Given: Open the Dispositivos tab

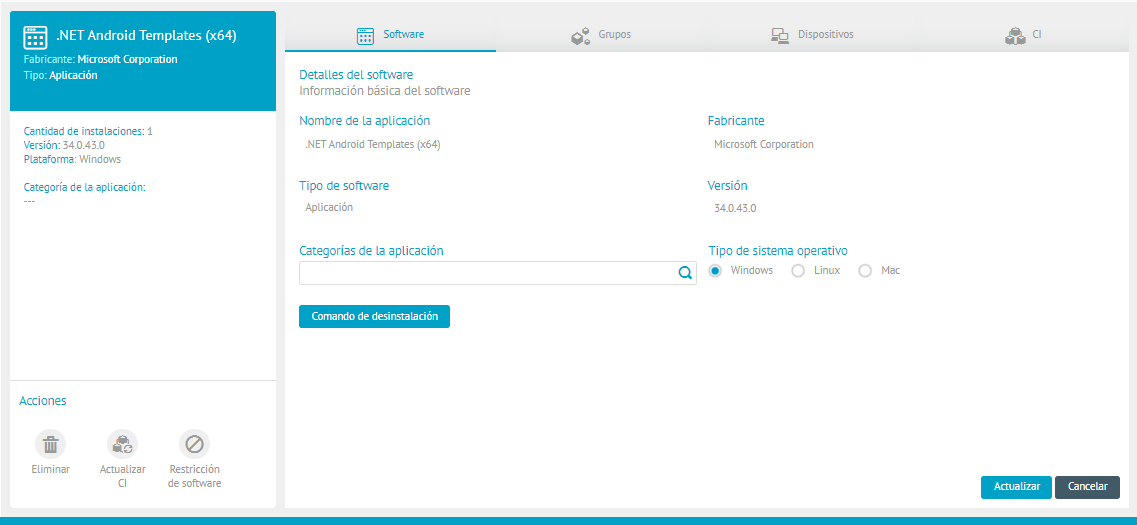Looking at the screenshot, I should point(825,35).
